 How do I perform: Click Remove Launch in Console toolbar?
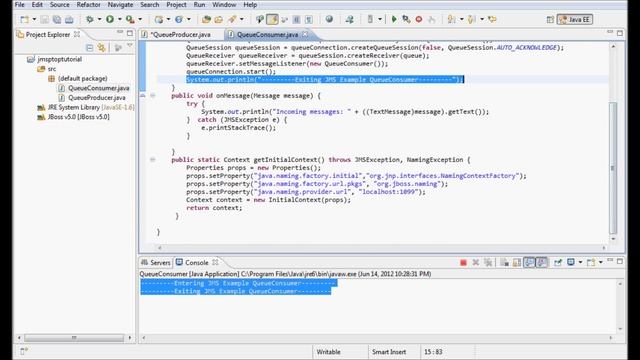476,262
